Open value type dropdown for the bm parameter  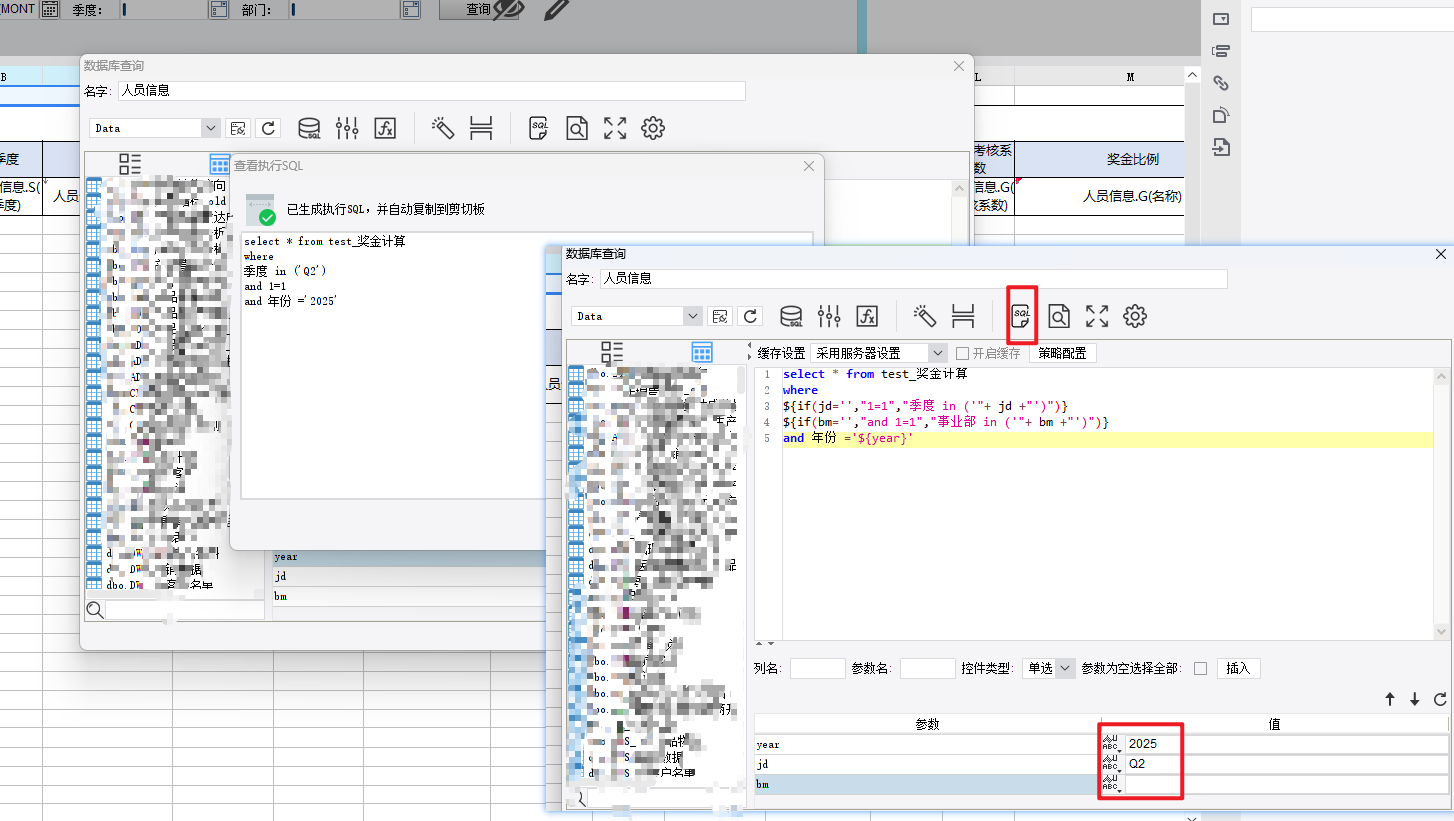coord(1111,785)
